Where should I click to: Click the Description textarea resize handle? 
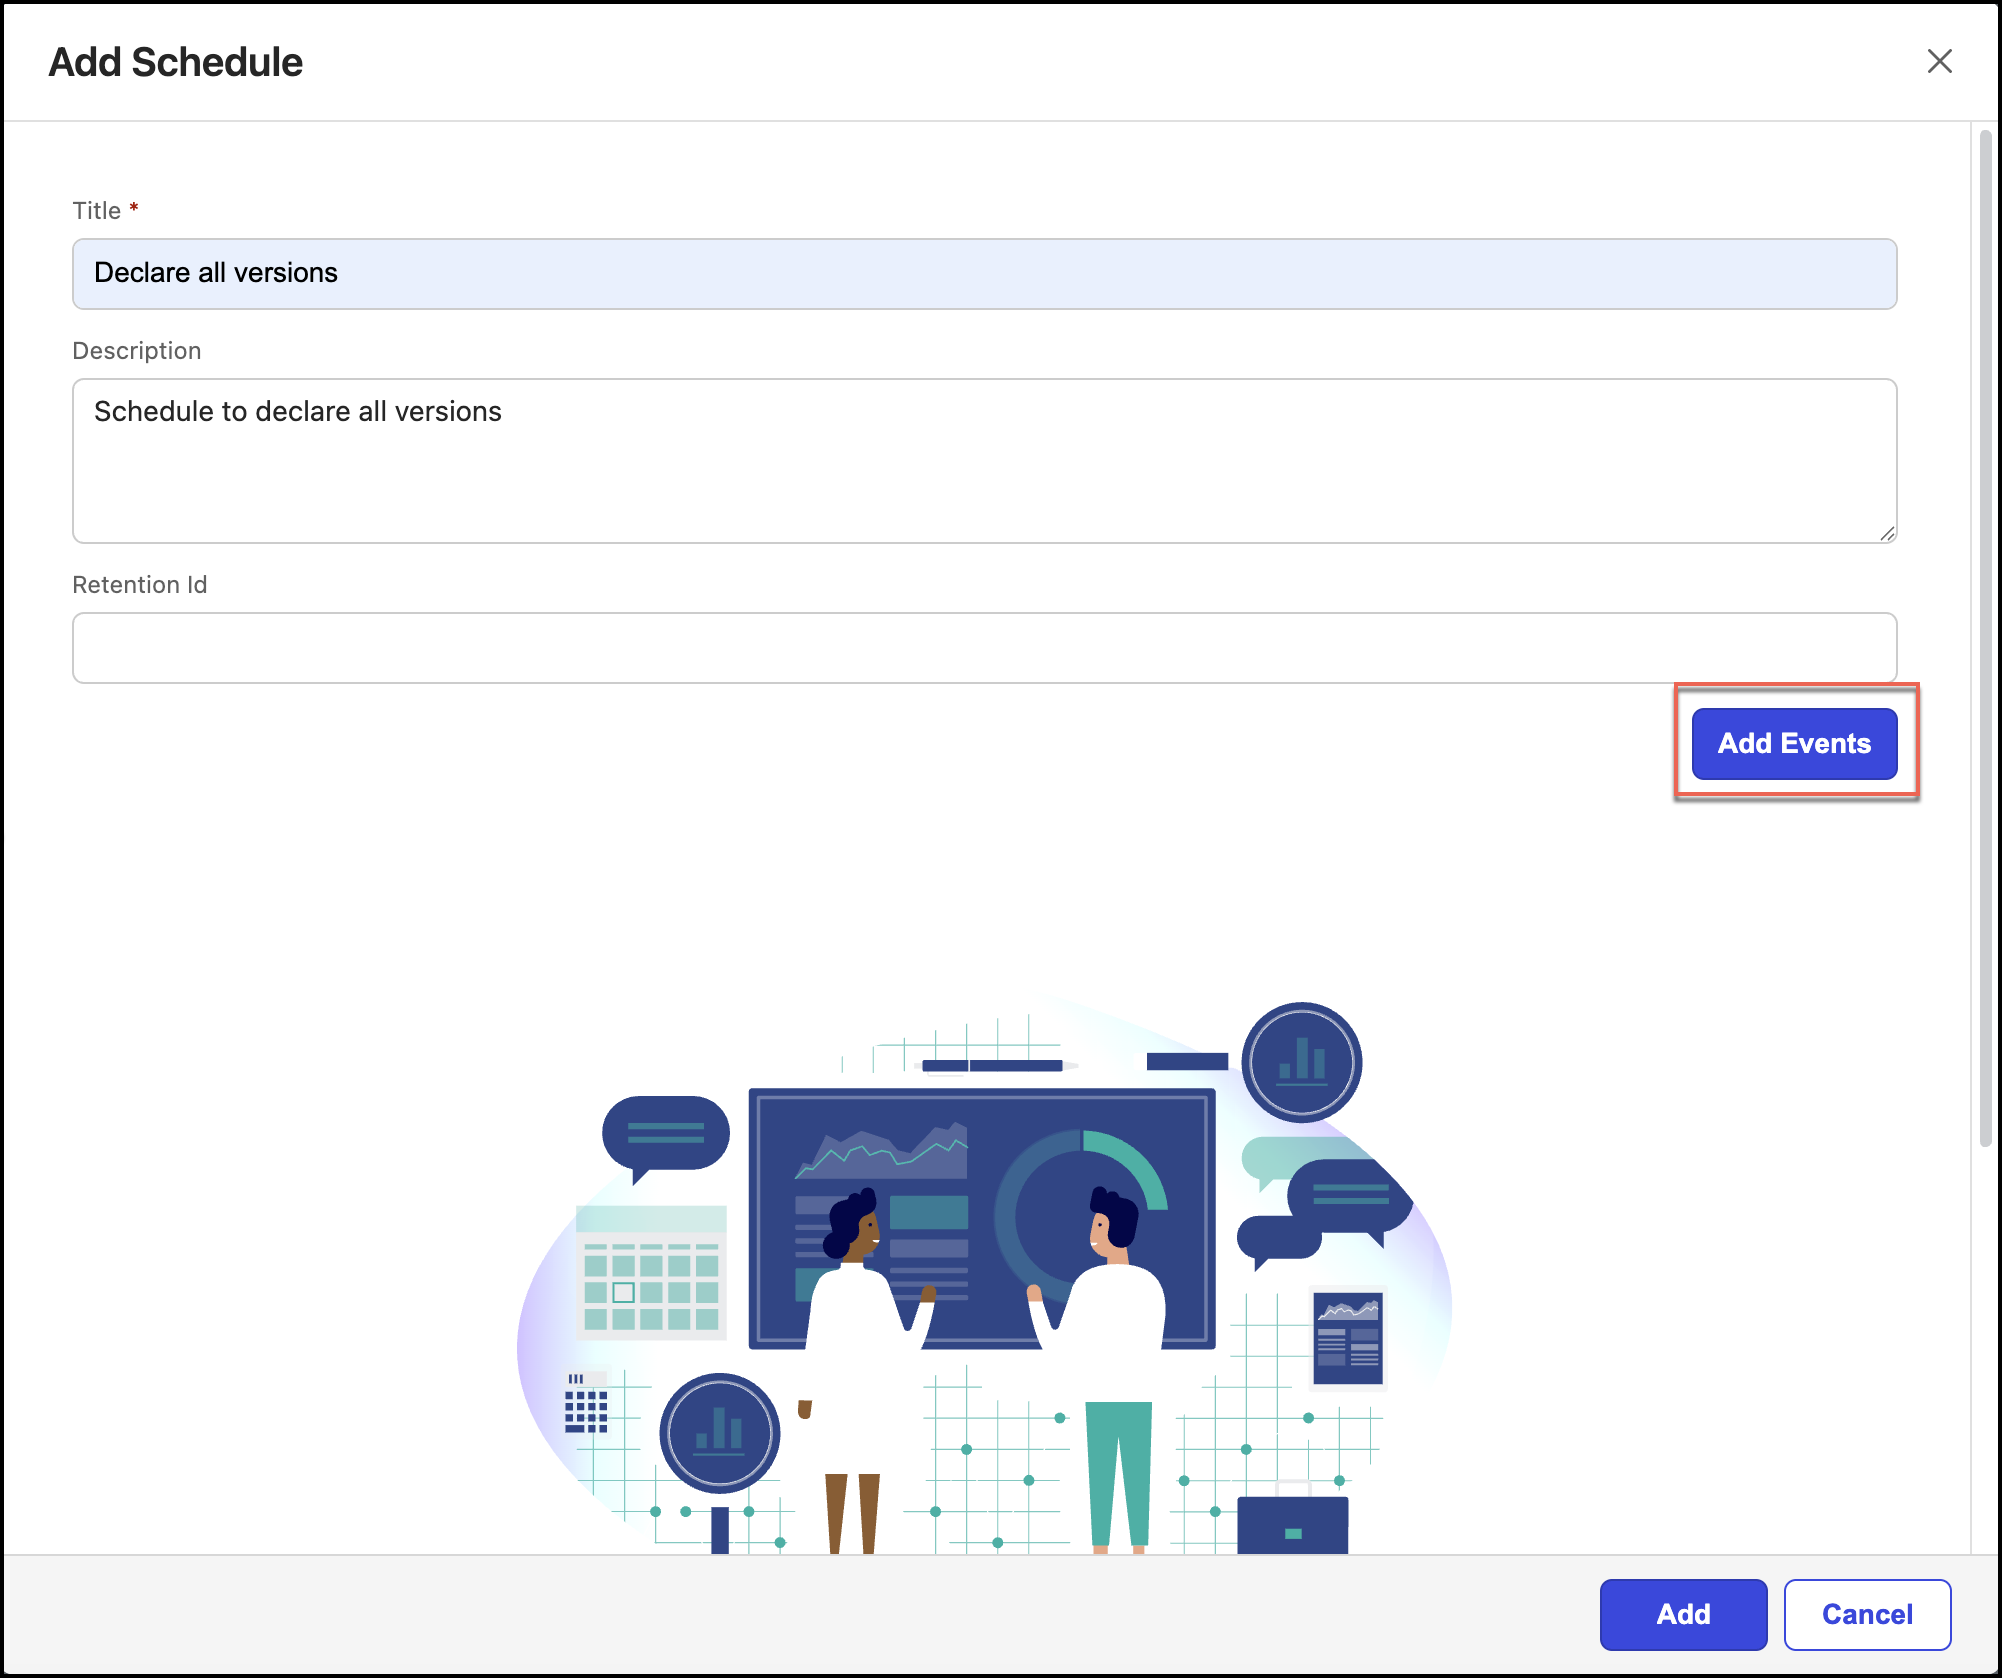[x=1886, y=534]
